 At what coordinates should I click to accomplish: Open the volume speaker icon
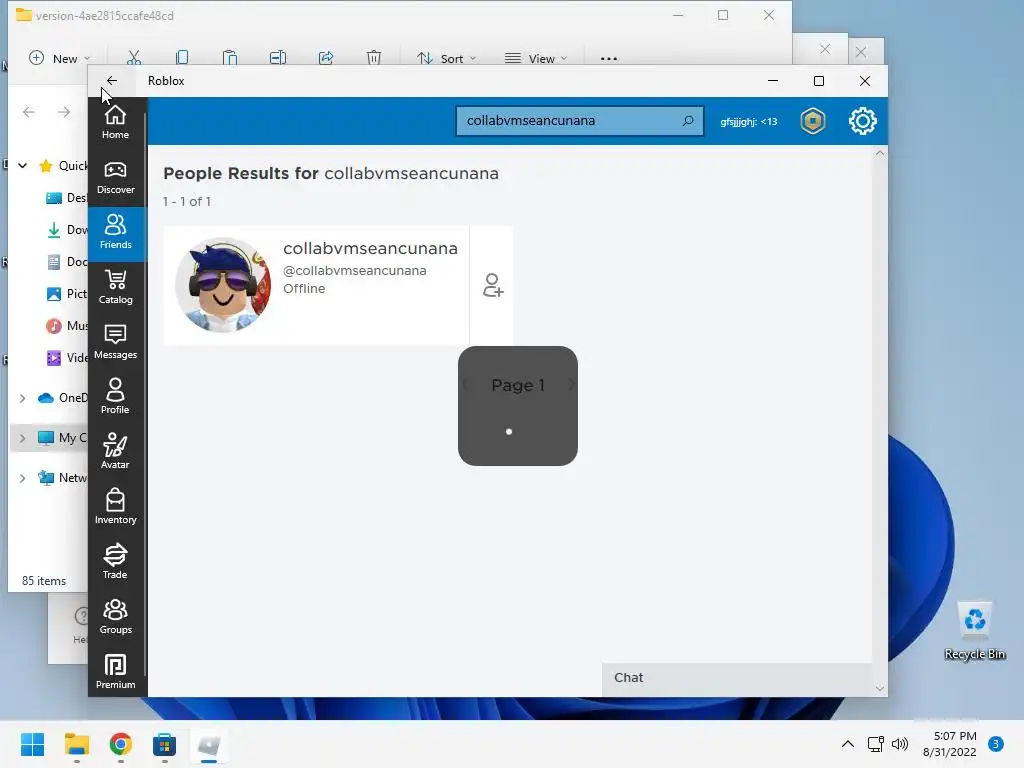coord(900,744)
